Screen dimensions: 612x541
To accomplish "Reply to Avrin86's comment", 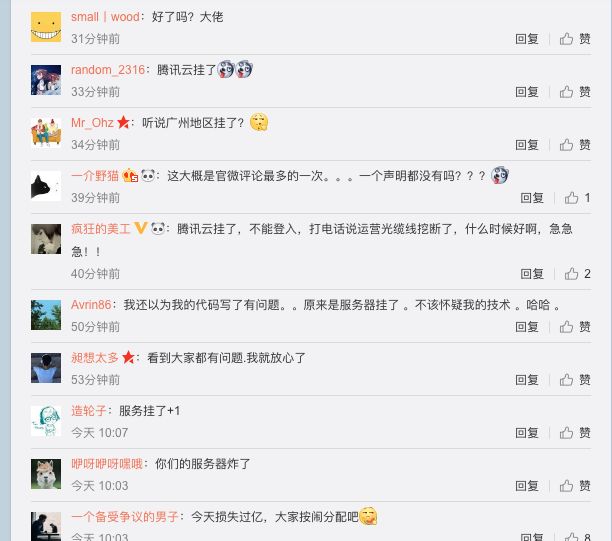I will [527, 327].
